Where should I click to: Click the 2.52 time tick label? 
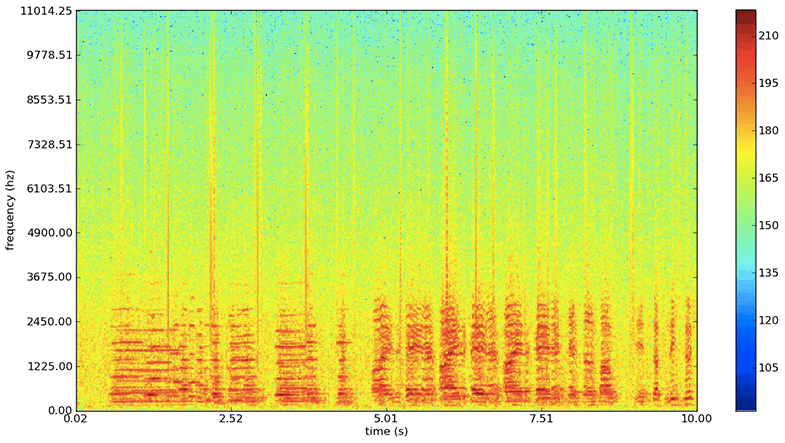tap(231, 418)
